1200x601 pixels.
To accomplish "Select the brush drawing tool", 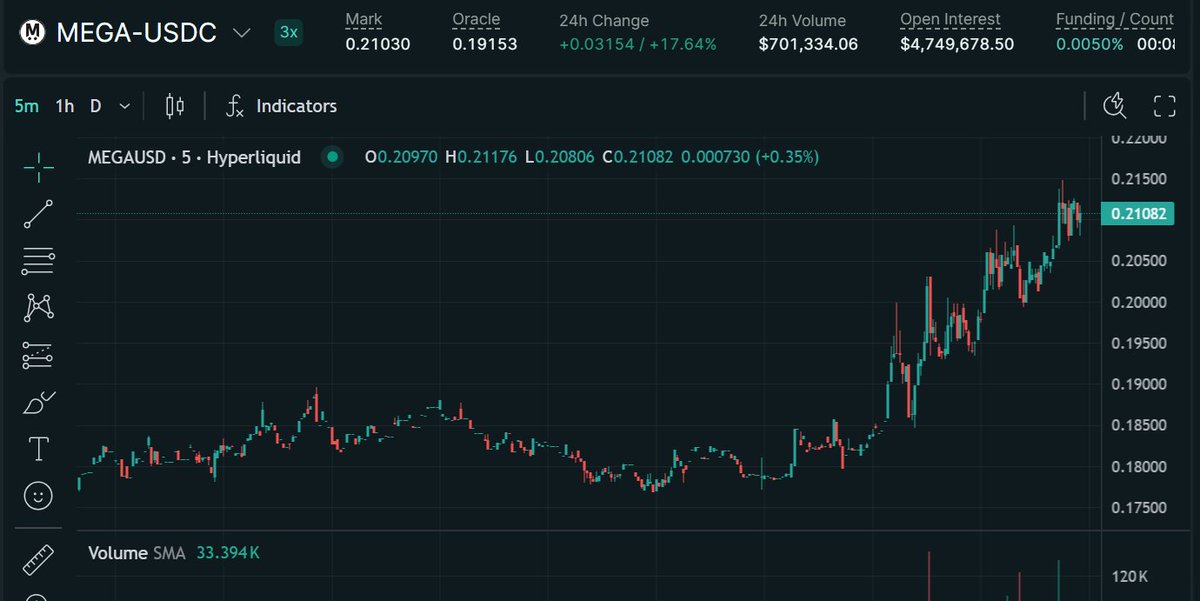I will point(39,402).
